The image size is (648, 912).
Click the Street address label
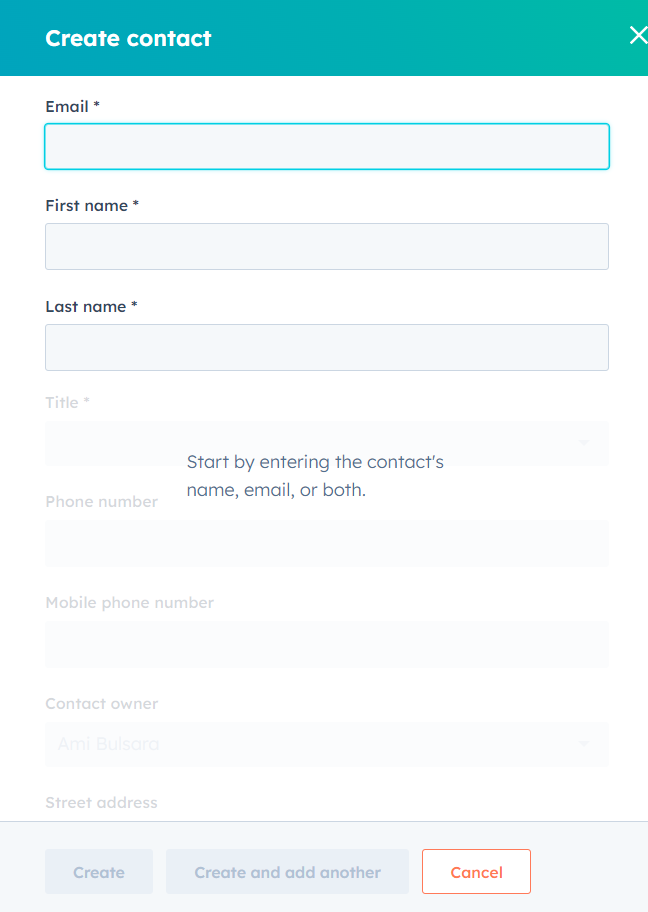(x=101, y=802)
